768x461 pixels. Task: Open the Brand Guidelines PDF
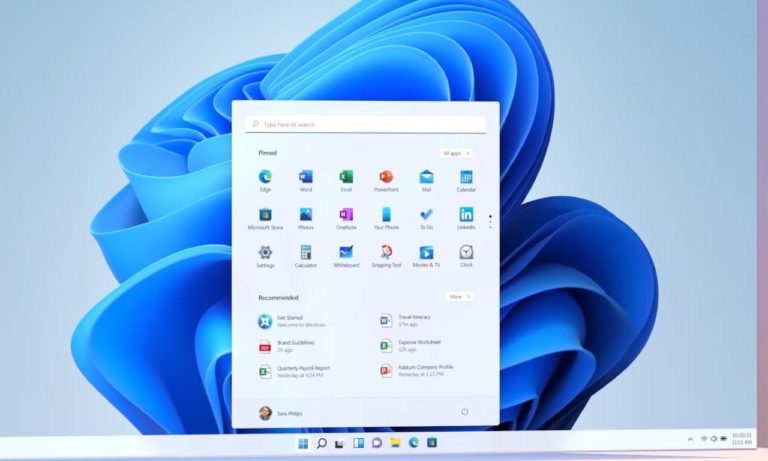click(286, 346)
